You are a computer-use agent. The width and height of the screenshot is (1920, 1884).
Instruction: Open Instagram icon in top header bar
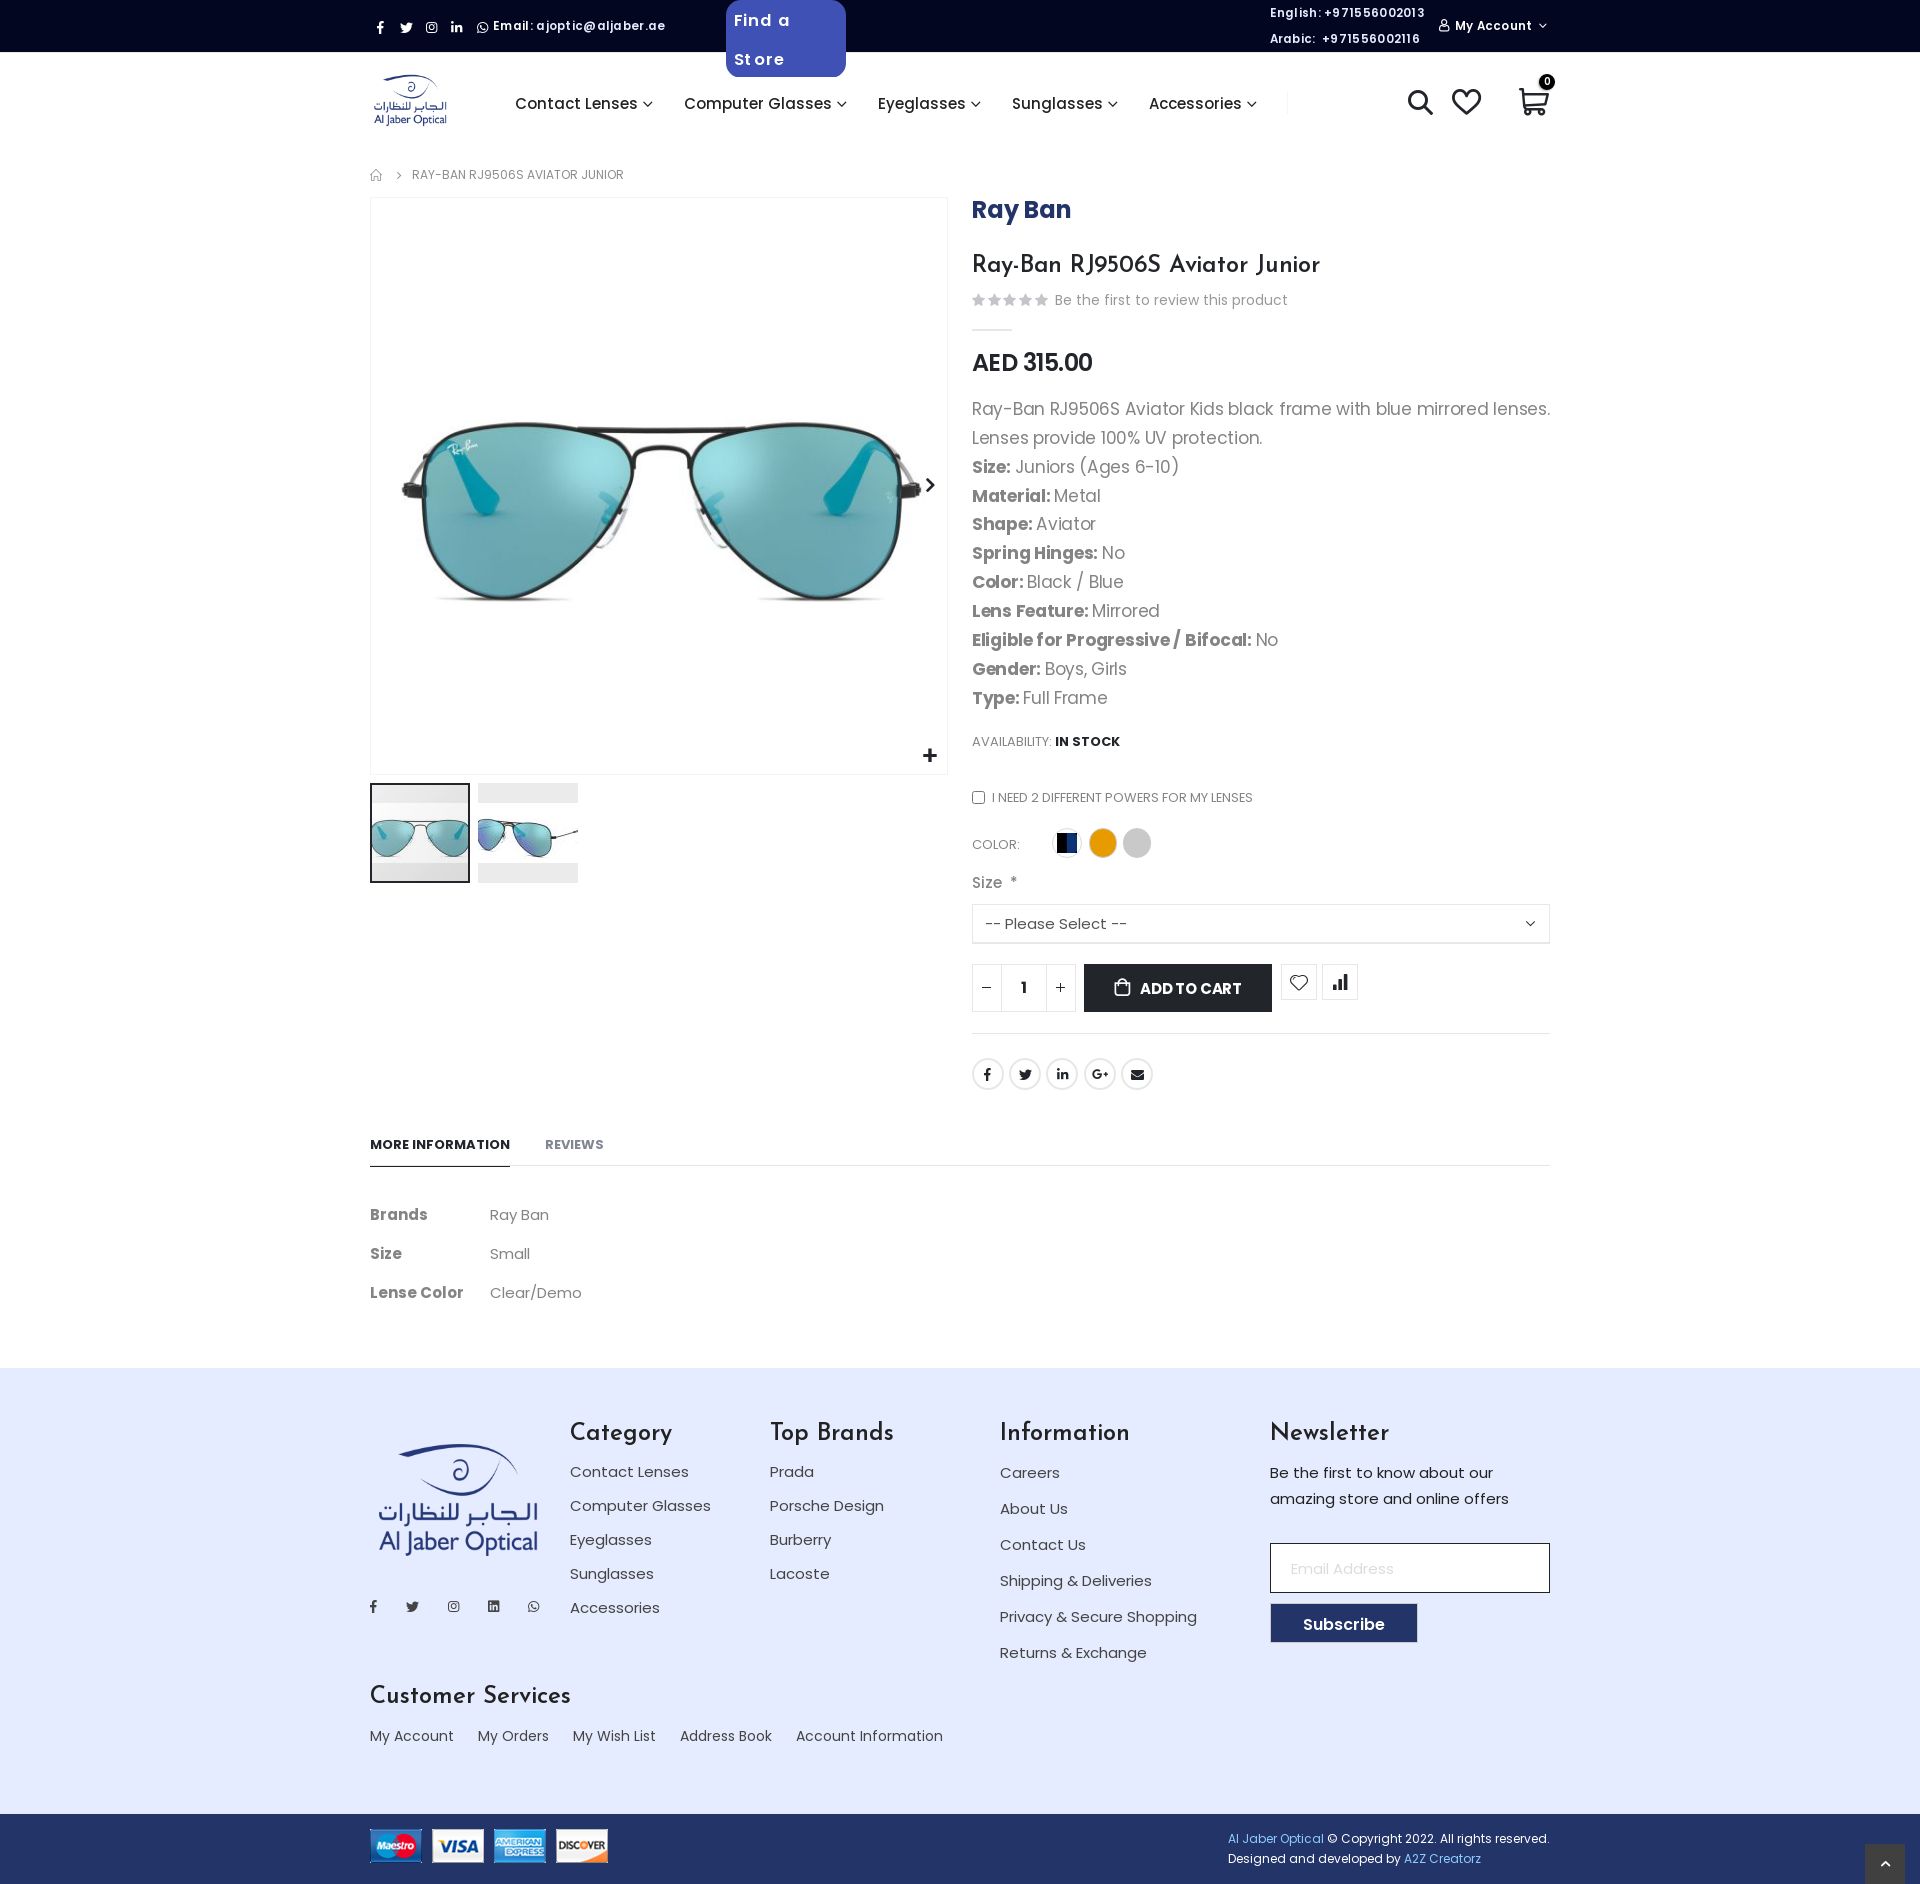[x=431, y=27]
